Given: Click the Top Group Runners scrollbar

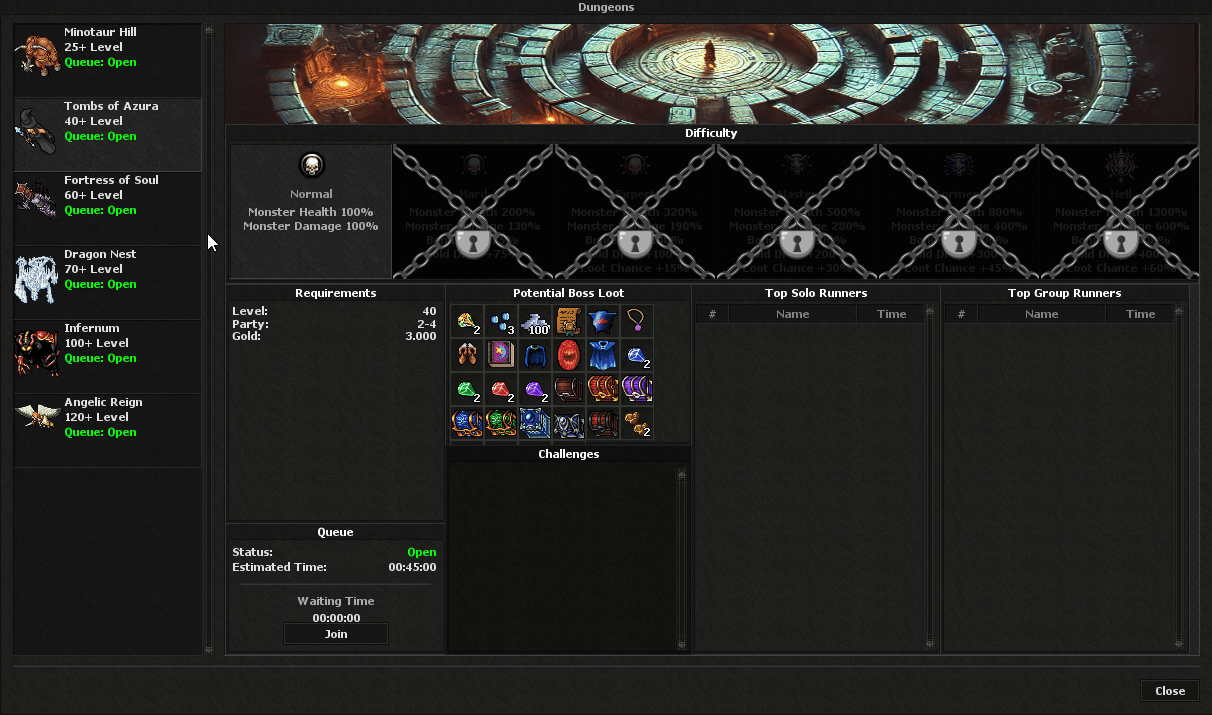Looking at the screenshot, I should click(x=1180, y=477).
